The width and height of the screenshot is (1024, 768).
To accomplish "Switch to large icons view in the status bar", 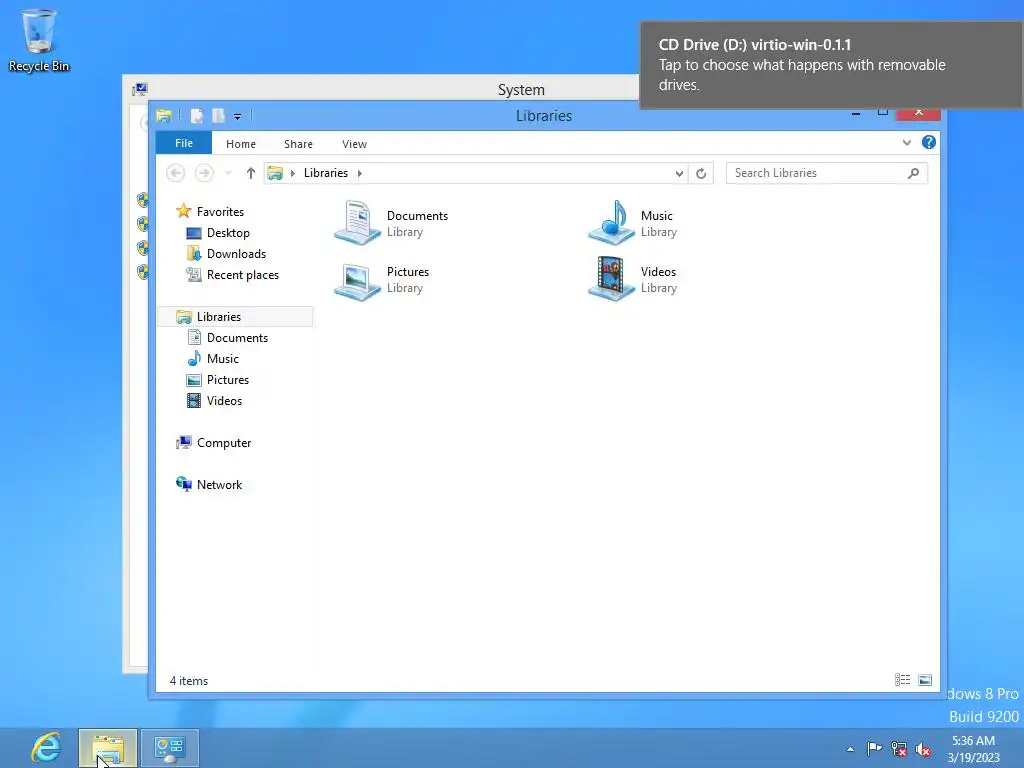I will tap(925, 680).
